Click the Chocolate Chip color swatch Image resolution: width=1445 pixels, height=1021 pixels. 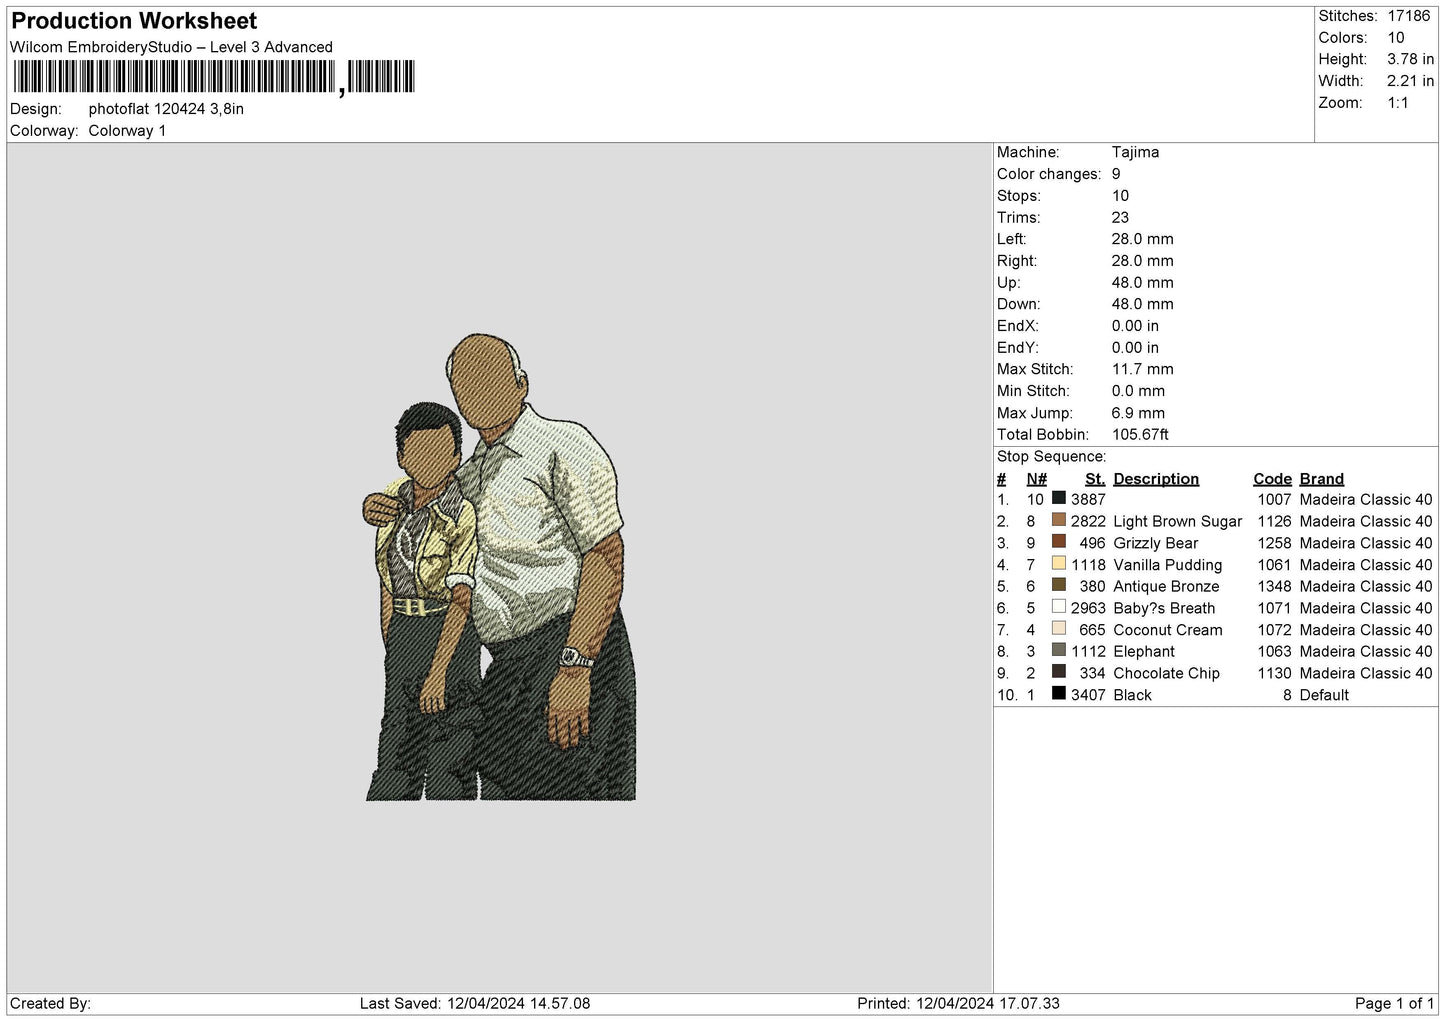coord(1058,672)
